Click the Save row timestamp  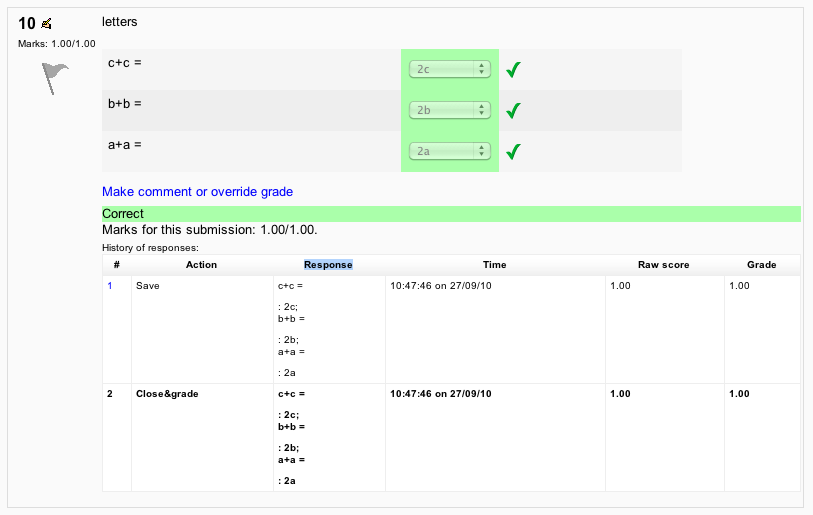pos(441,286)
